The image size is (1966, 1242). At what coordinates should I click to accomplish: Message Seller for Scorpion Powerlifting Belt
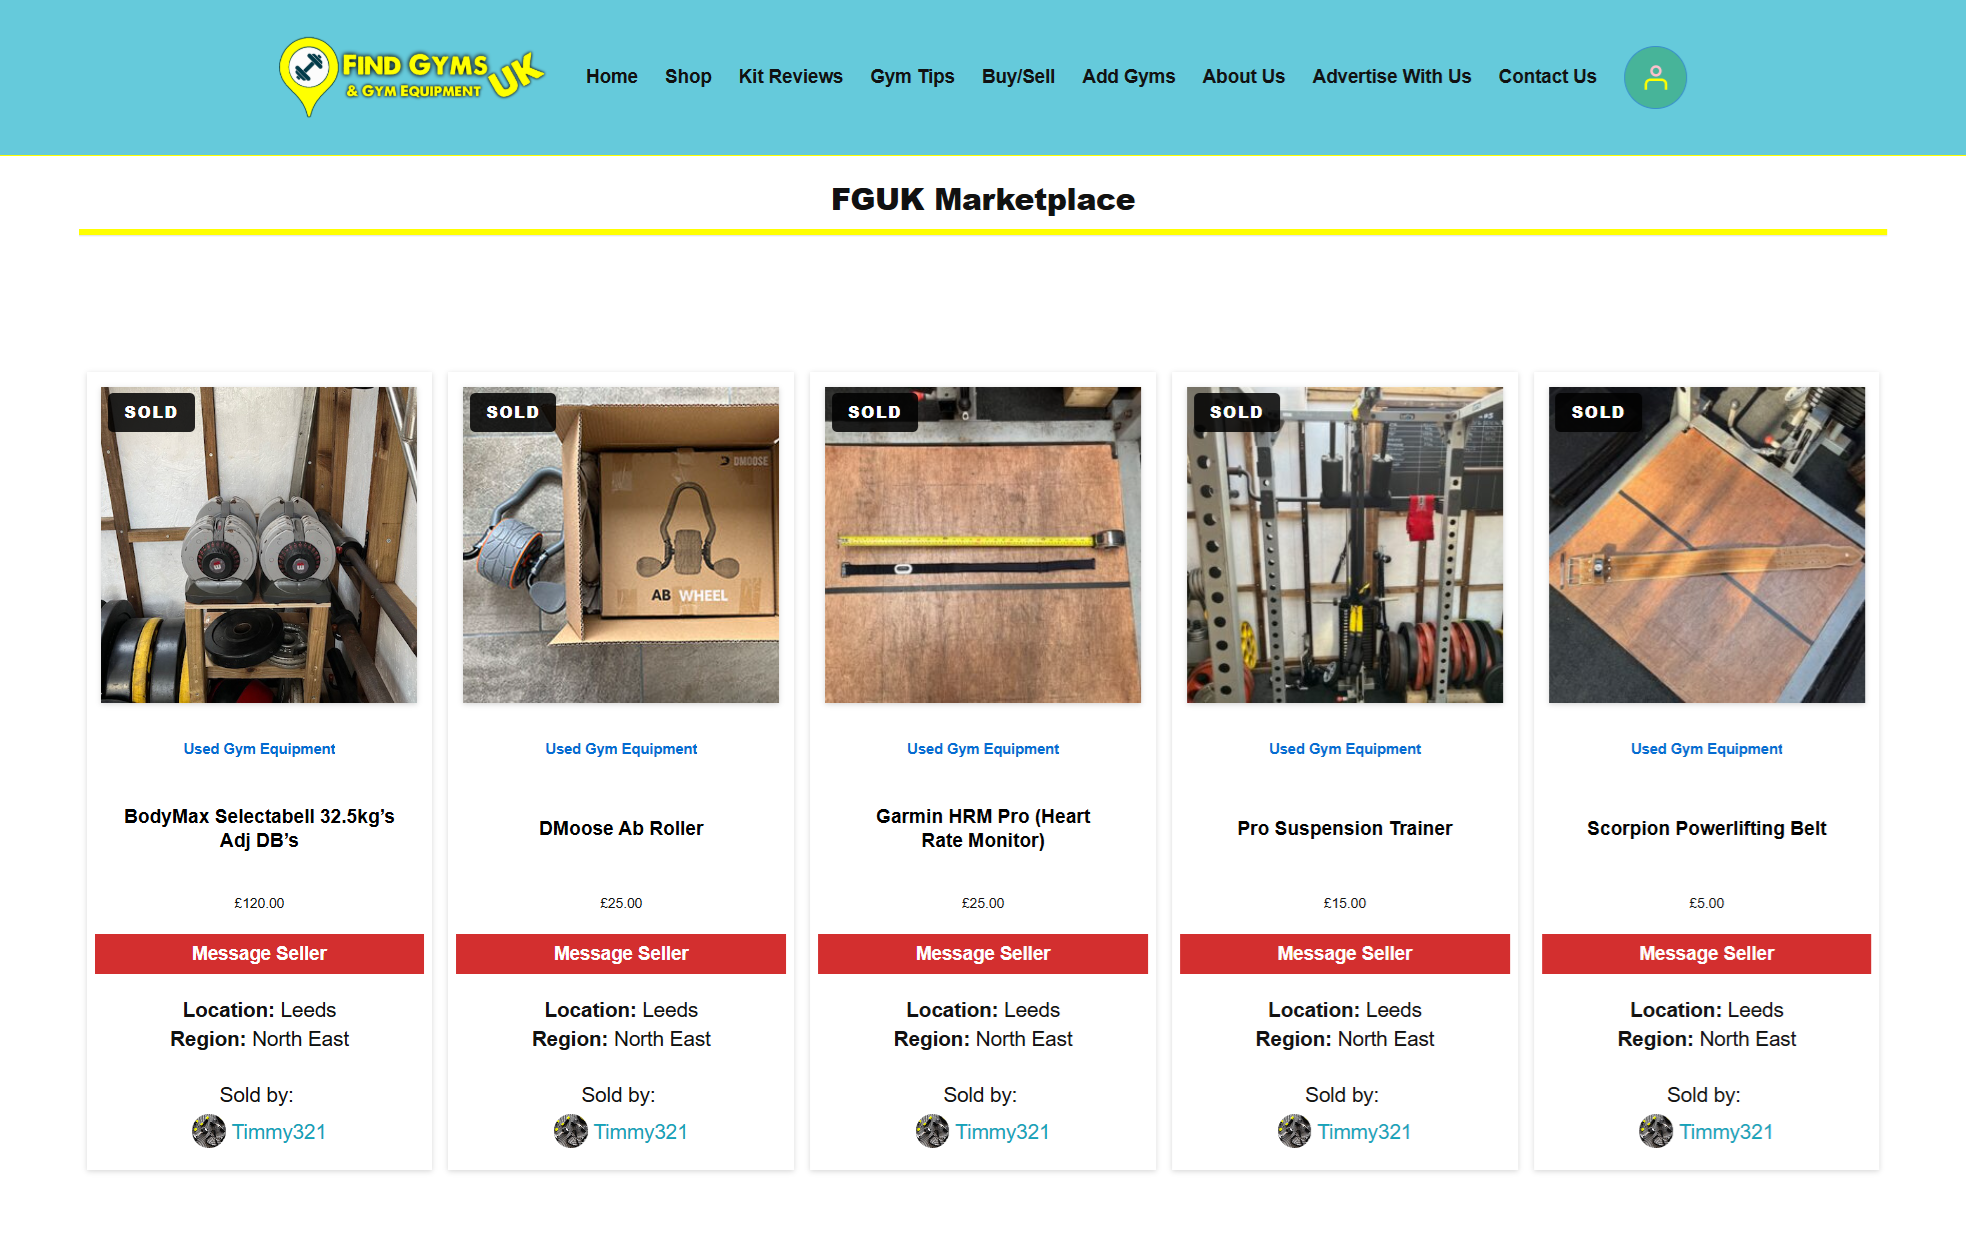pyautogui.click(x=1706, y=954)
